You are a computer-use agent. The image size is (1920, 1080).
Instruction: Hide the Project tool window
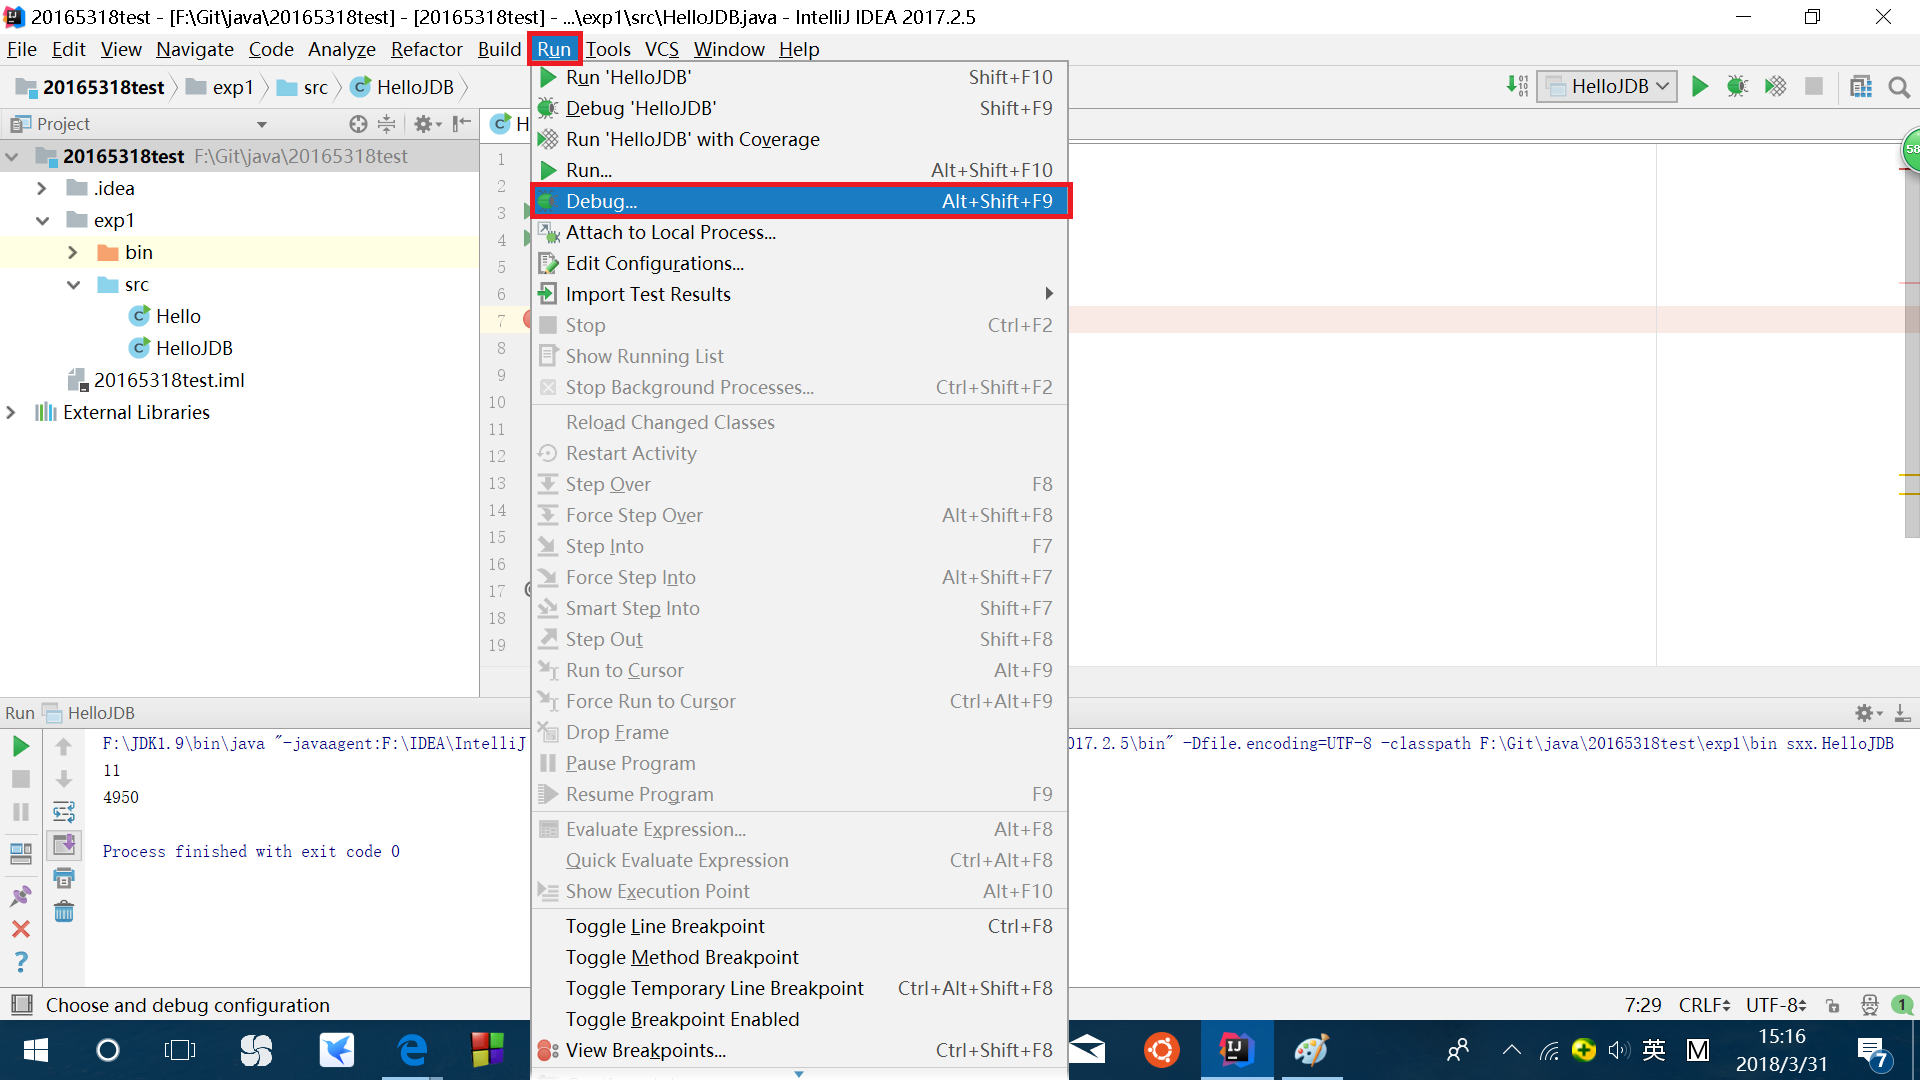(x=461, y=124)
